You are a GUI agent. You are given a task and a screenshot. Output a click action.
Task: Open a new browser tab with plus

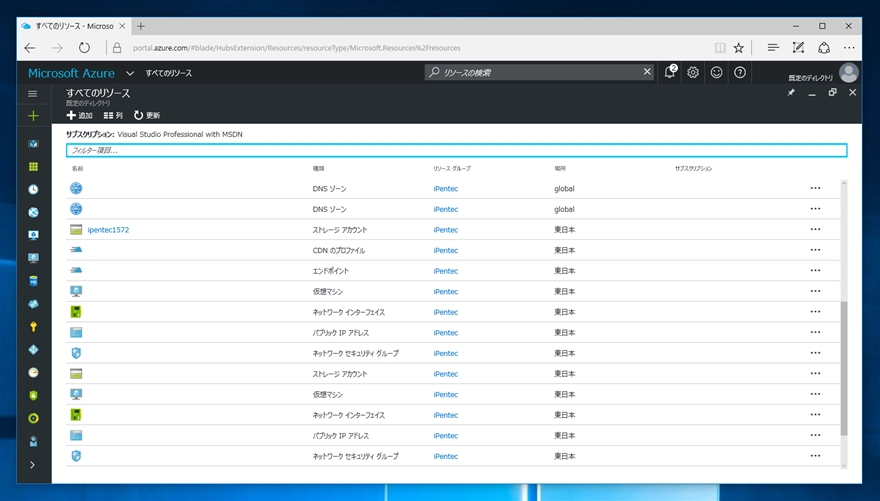141,26
